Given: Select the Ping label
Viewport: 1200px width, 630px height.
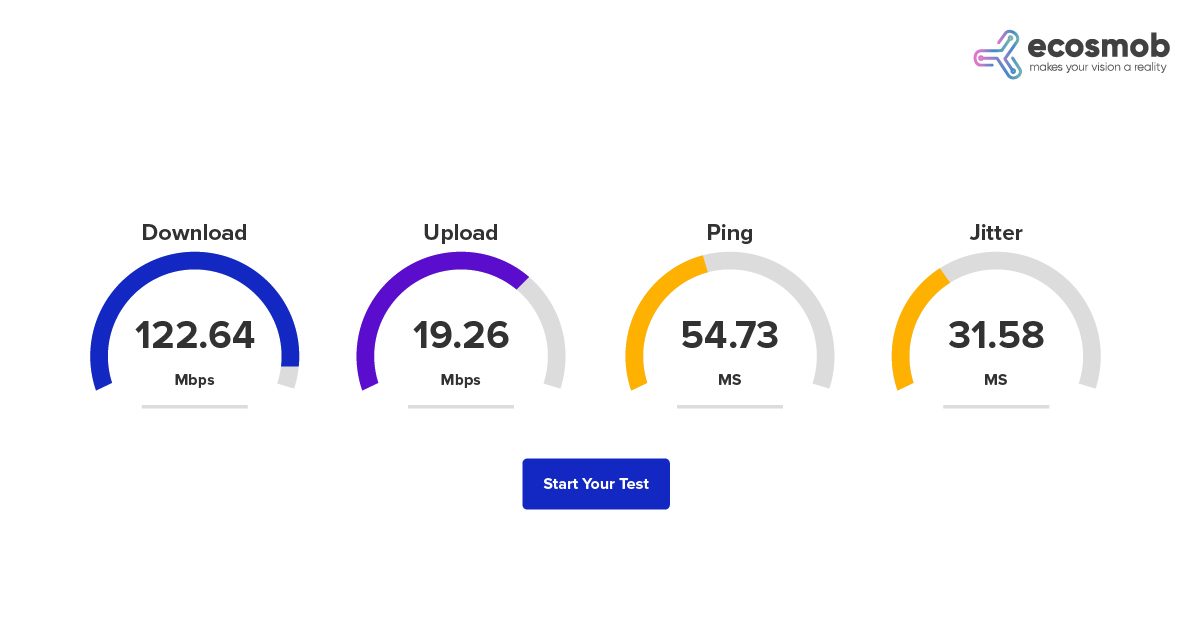Looking at the screenshot, I should pos(730,233).
